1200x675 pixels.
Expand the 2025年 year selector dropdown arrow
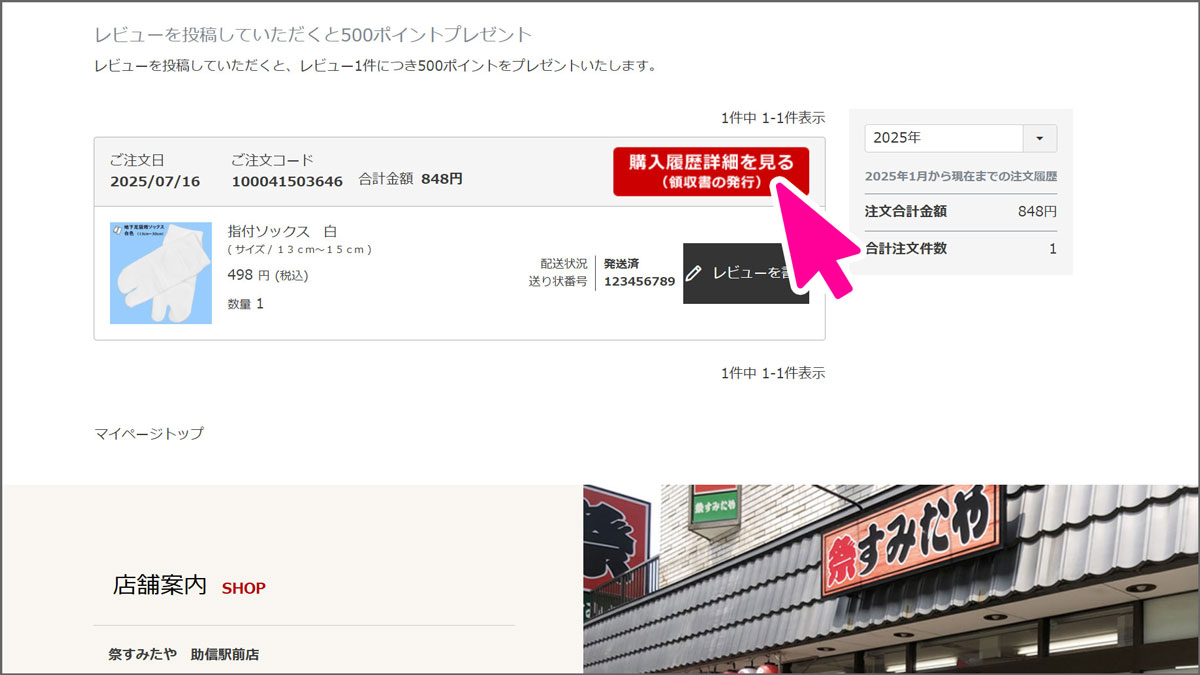click(1040, 138)
